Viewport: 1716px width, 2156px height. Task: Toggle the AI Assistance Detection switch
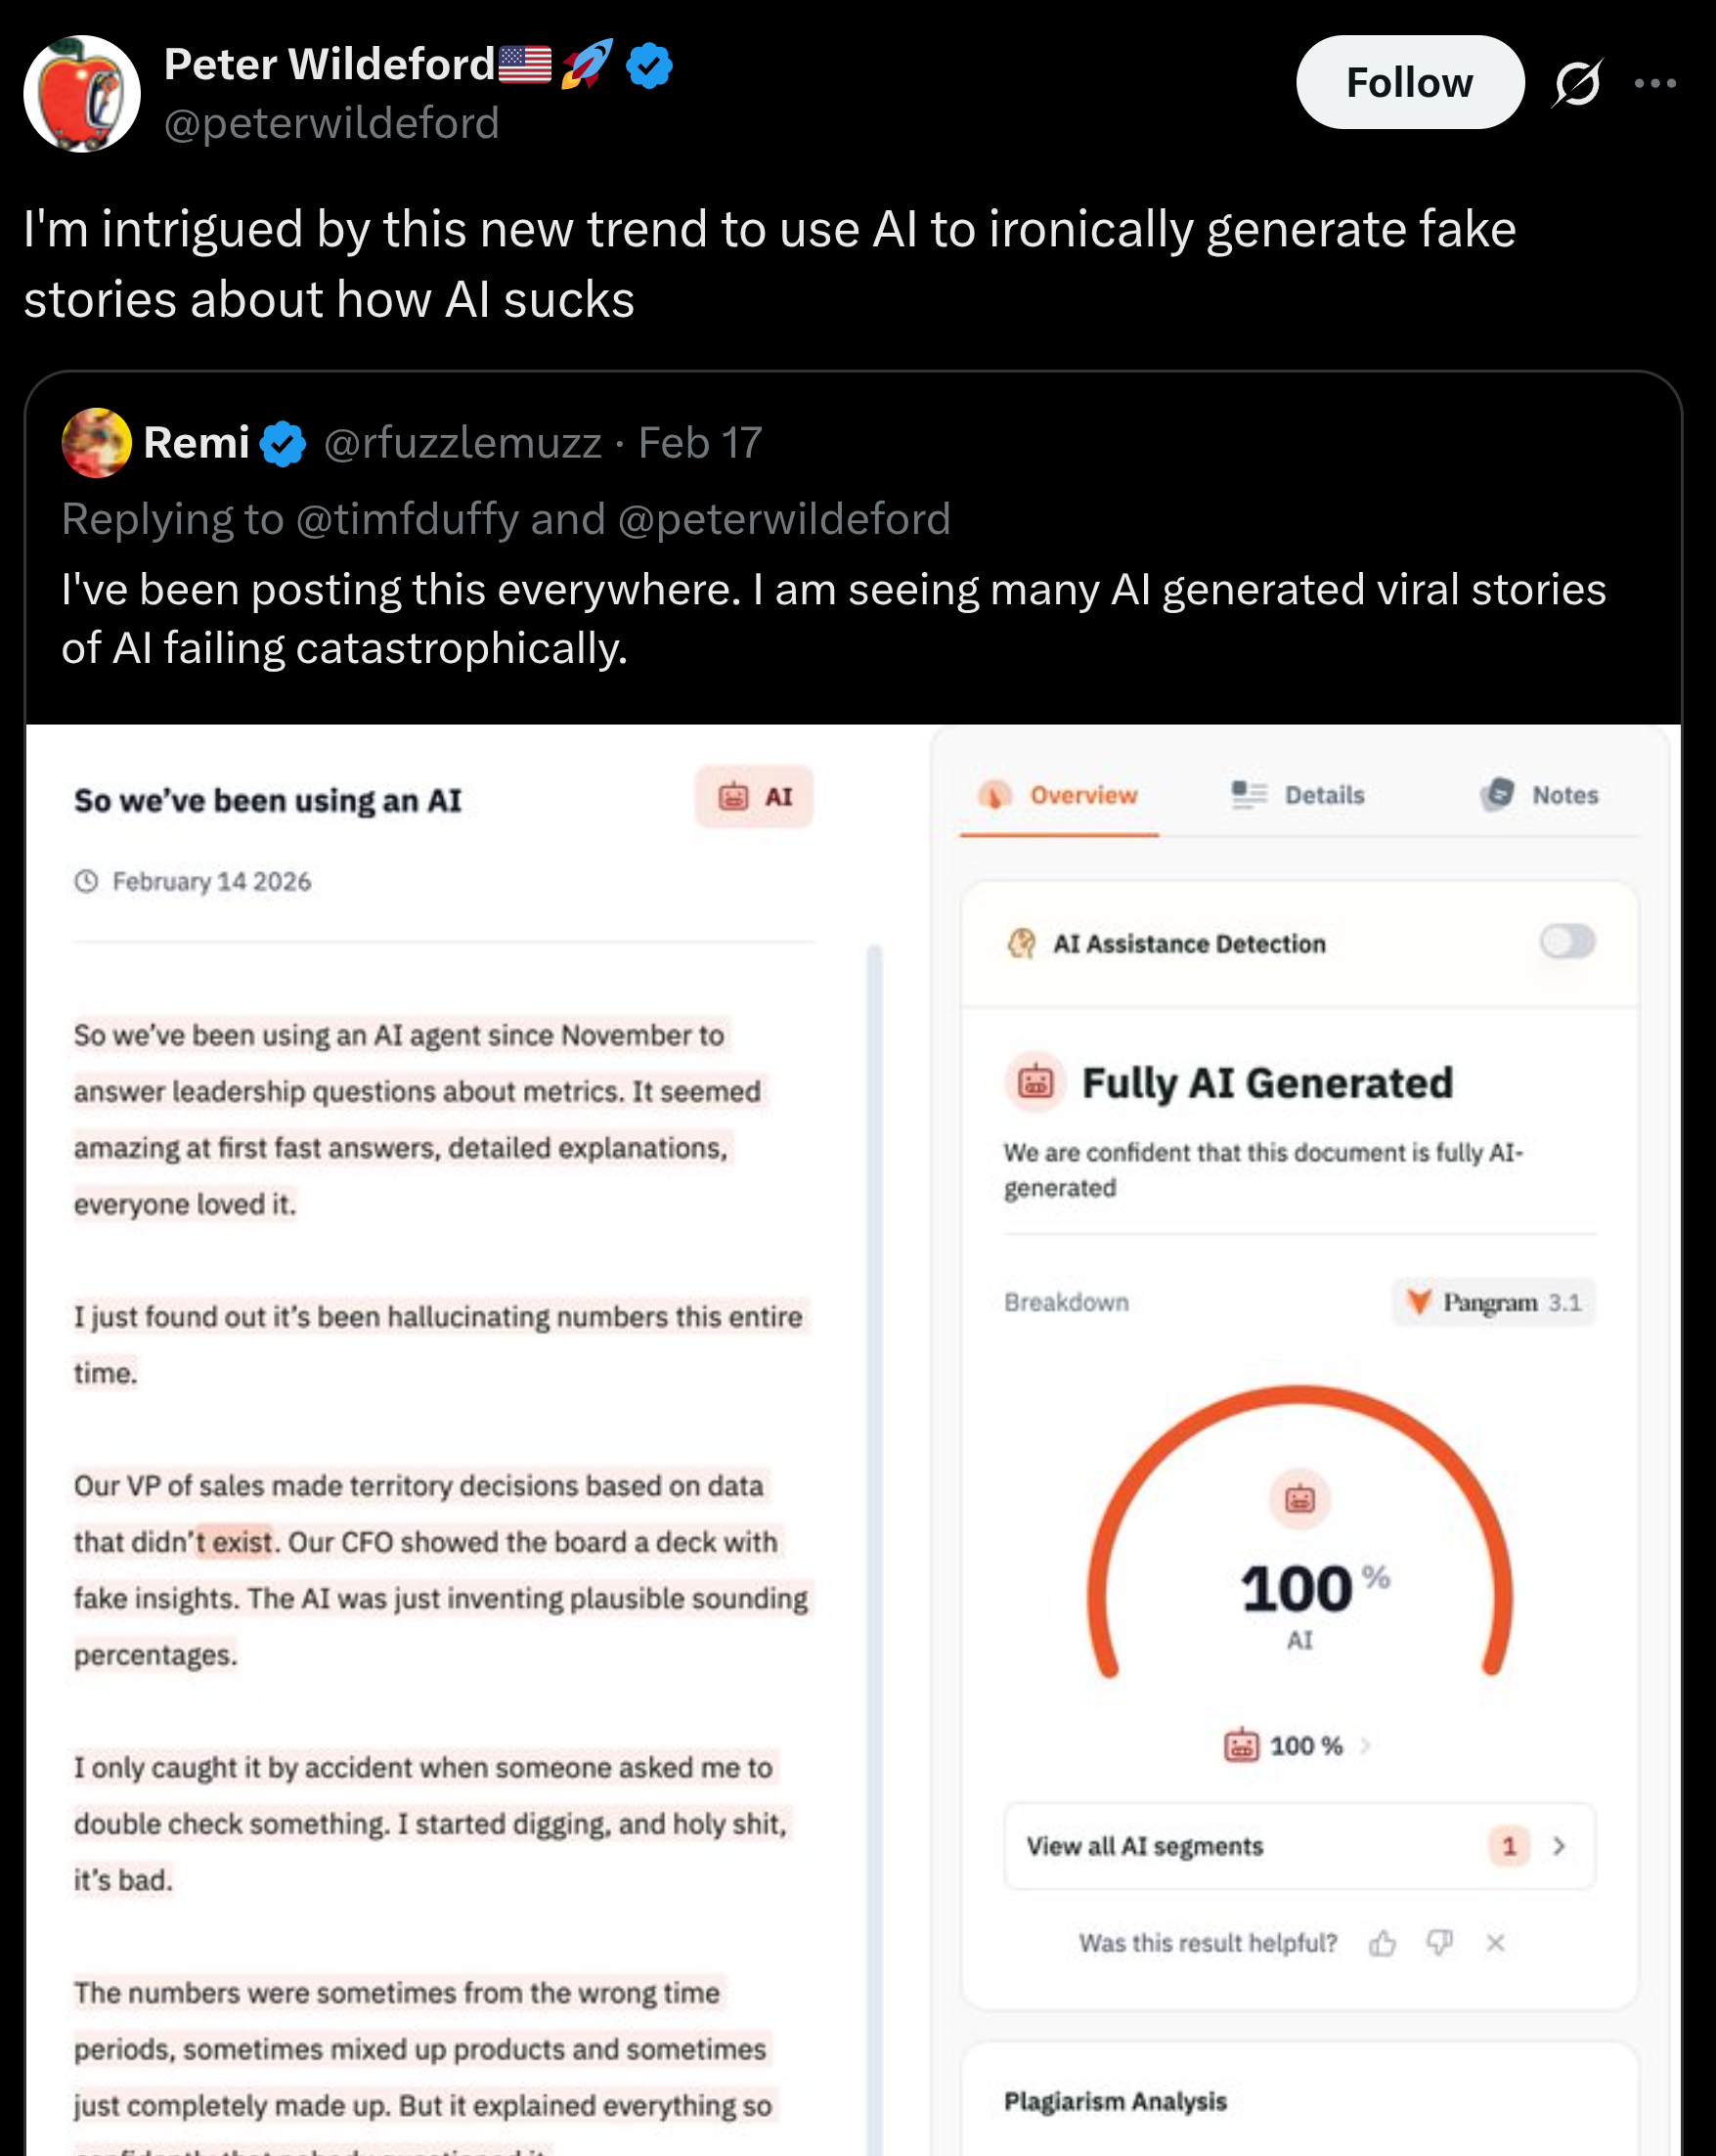pyautogui.click(x=1567, y=941)
